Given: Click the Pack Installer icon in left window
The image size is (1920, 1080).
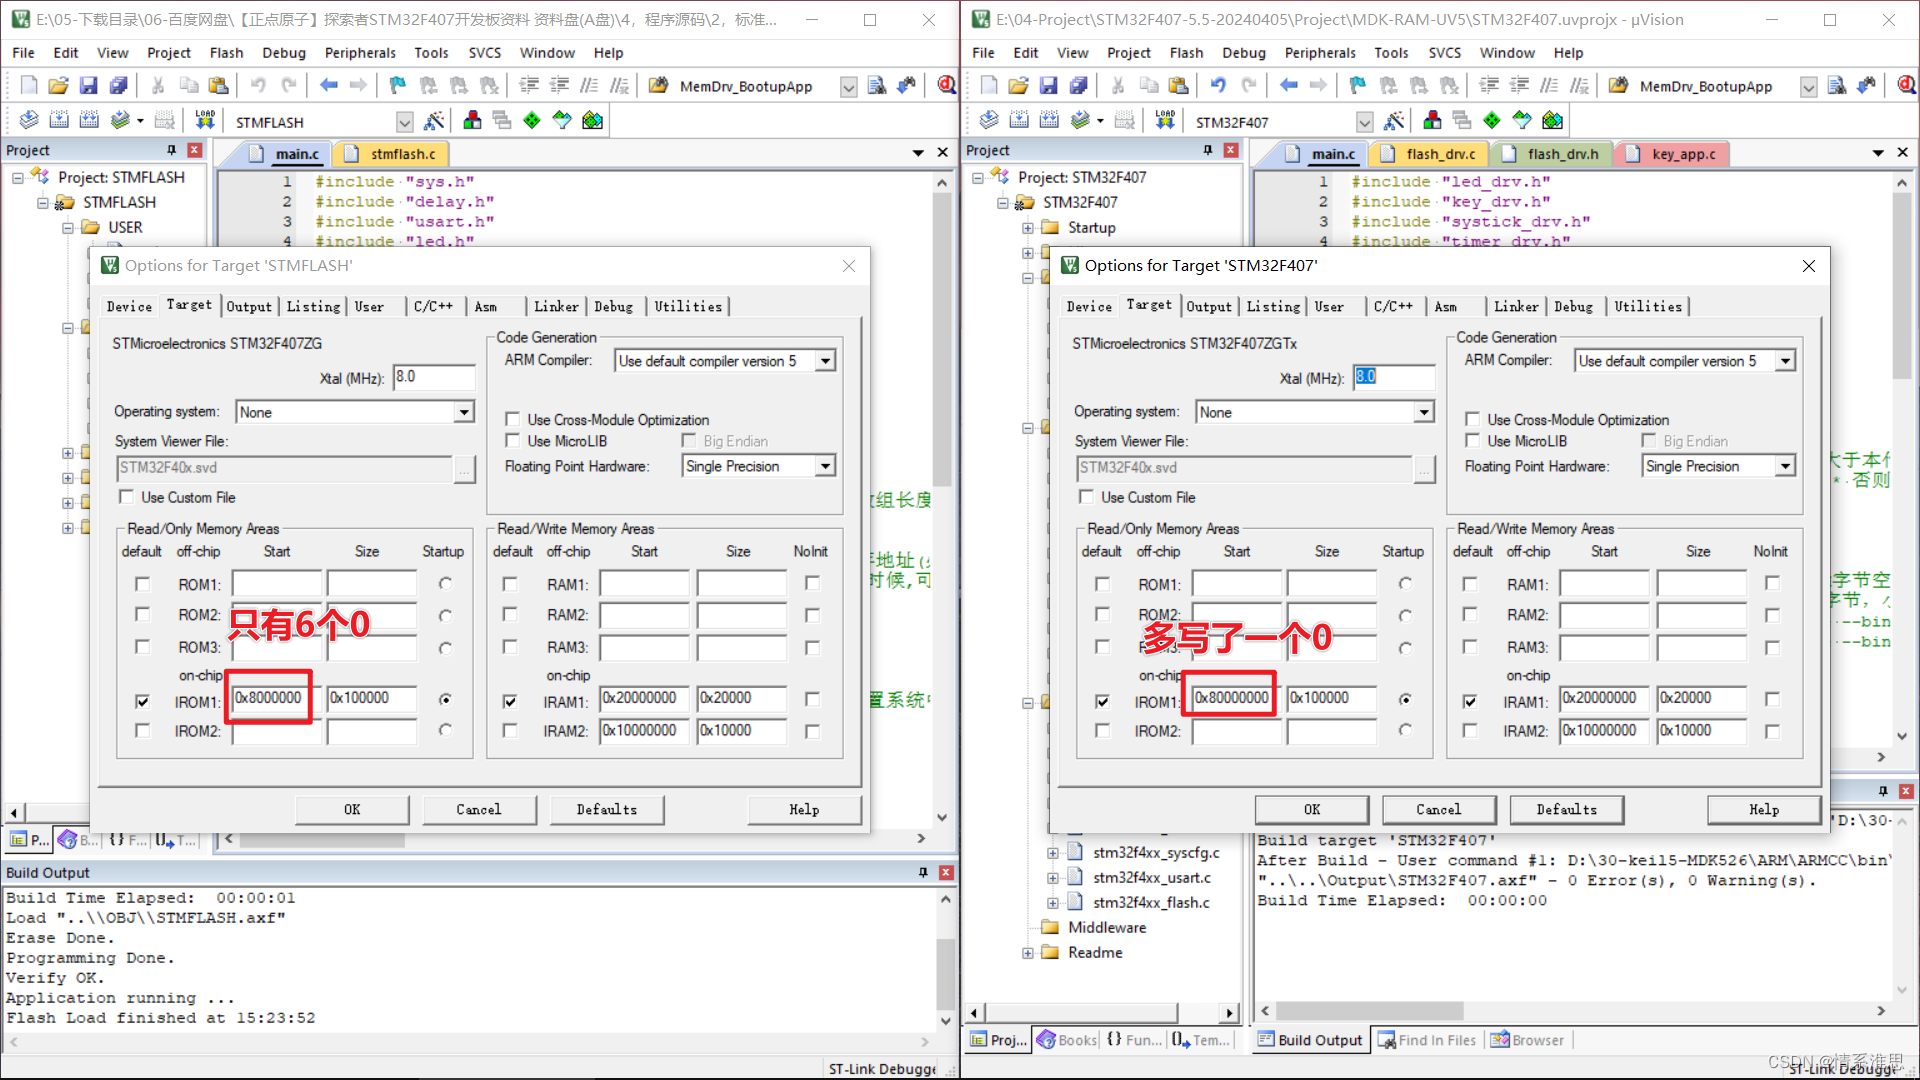Looking at the screenshot, I should (592, 121).
